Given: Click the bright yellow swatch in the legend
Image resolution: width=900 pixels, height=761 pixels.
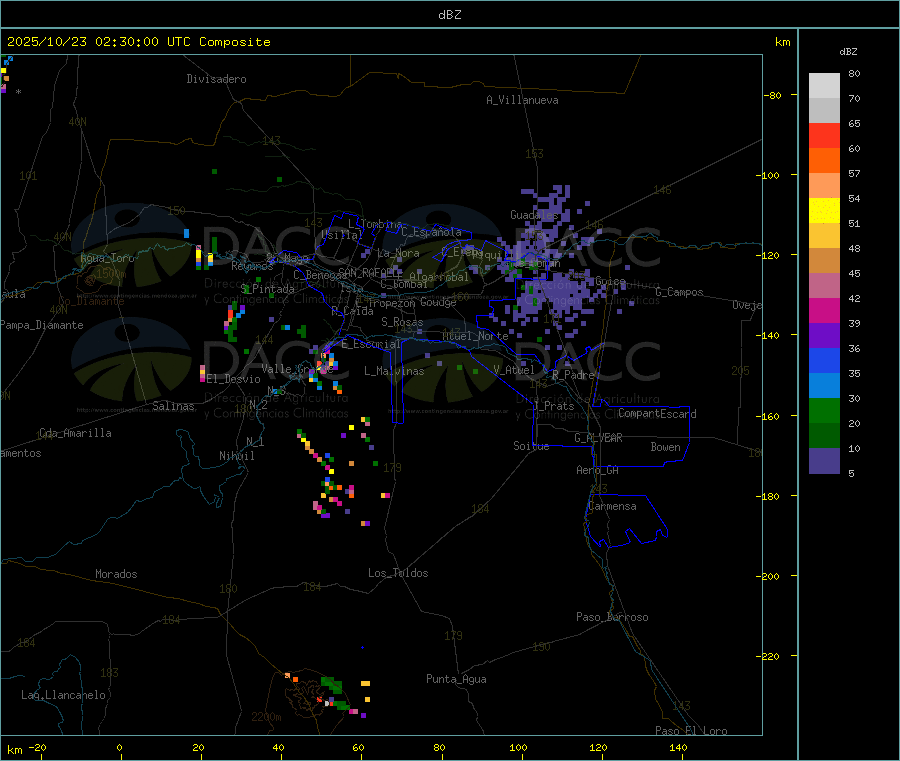Looking at the screenshot, I should click(824, 210).
